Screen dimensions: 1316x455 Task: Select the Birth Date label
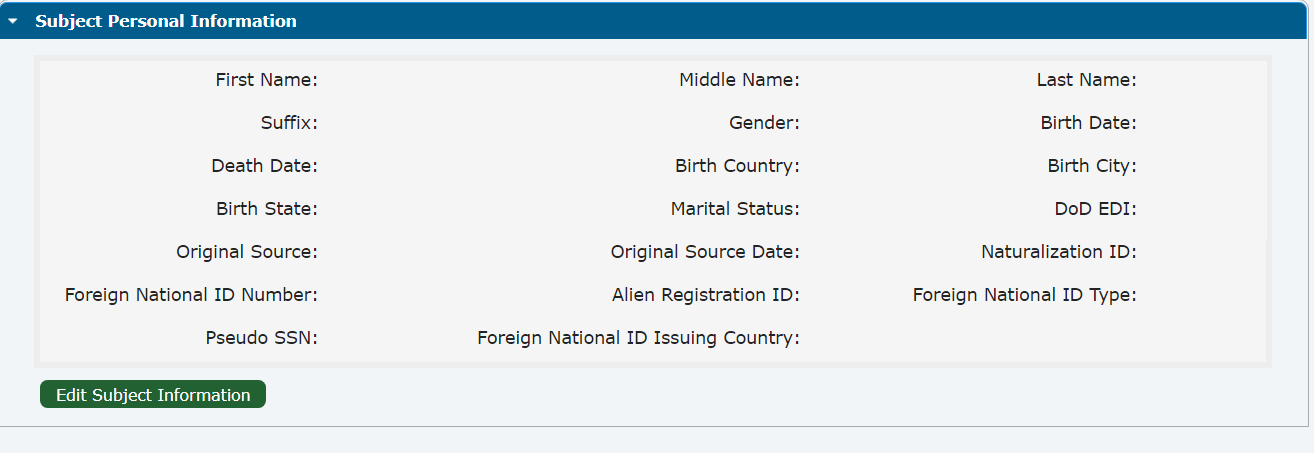tap(1088, 123)
